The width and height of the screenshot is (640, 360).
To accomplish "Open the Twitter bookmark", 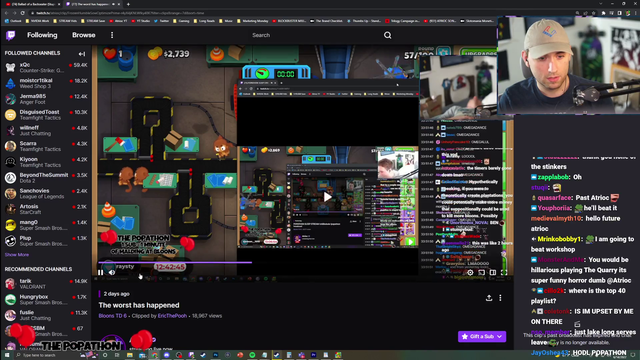I will [x=162, y=21].
